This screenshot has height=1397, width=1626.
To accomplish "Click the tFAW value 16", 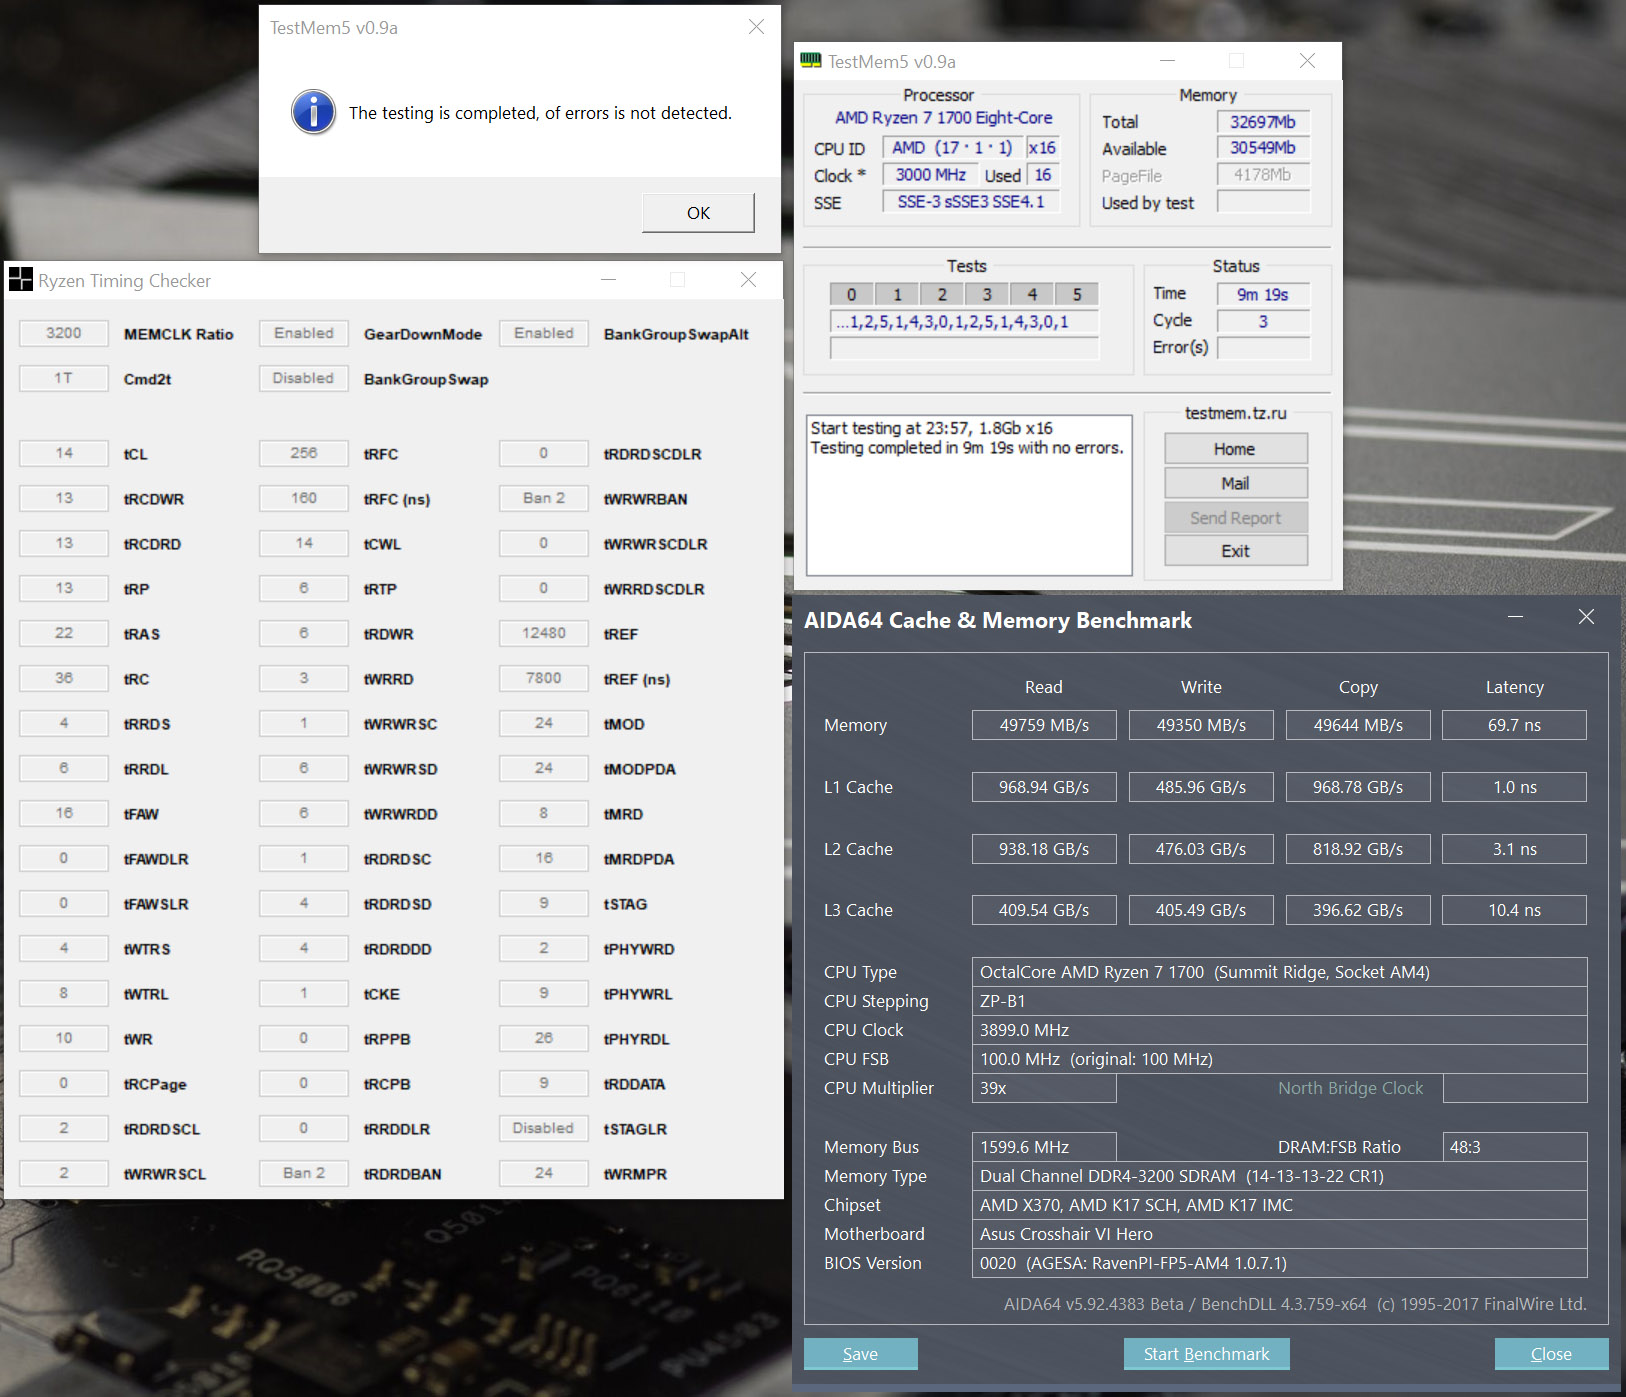I will pos(64,813).
